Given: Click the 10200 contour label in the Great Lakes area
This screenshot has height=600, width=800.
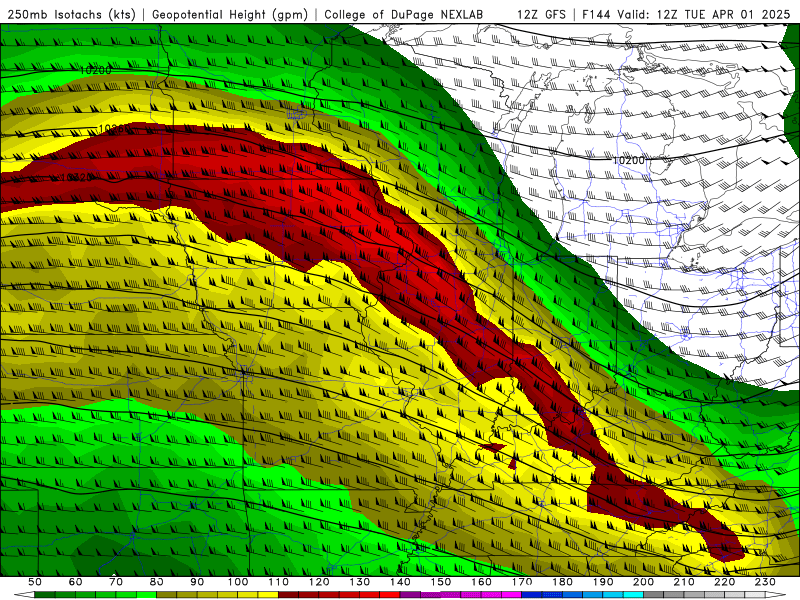Looking at the screenshot, I should pyautogui.click(x=629, y=160).
